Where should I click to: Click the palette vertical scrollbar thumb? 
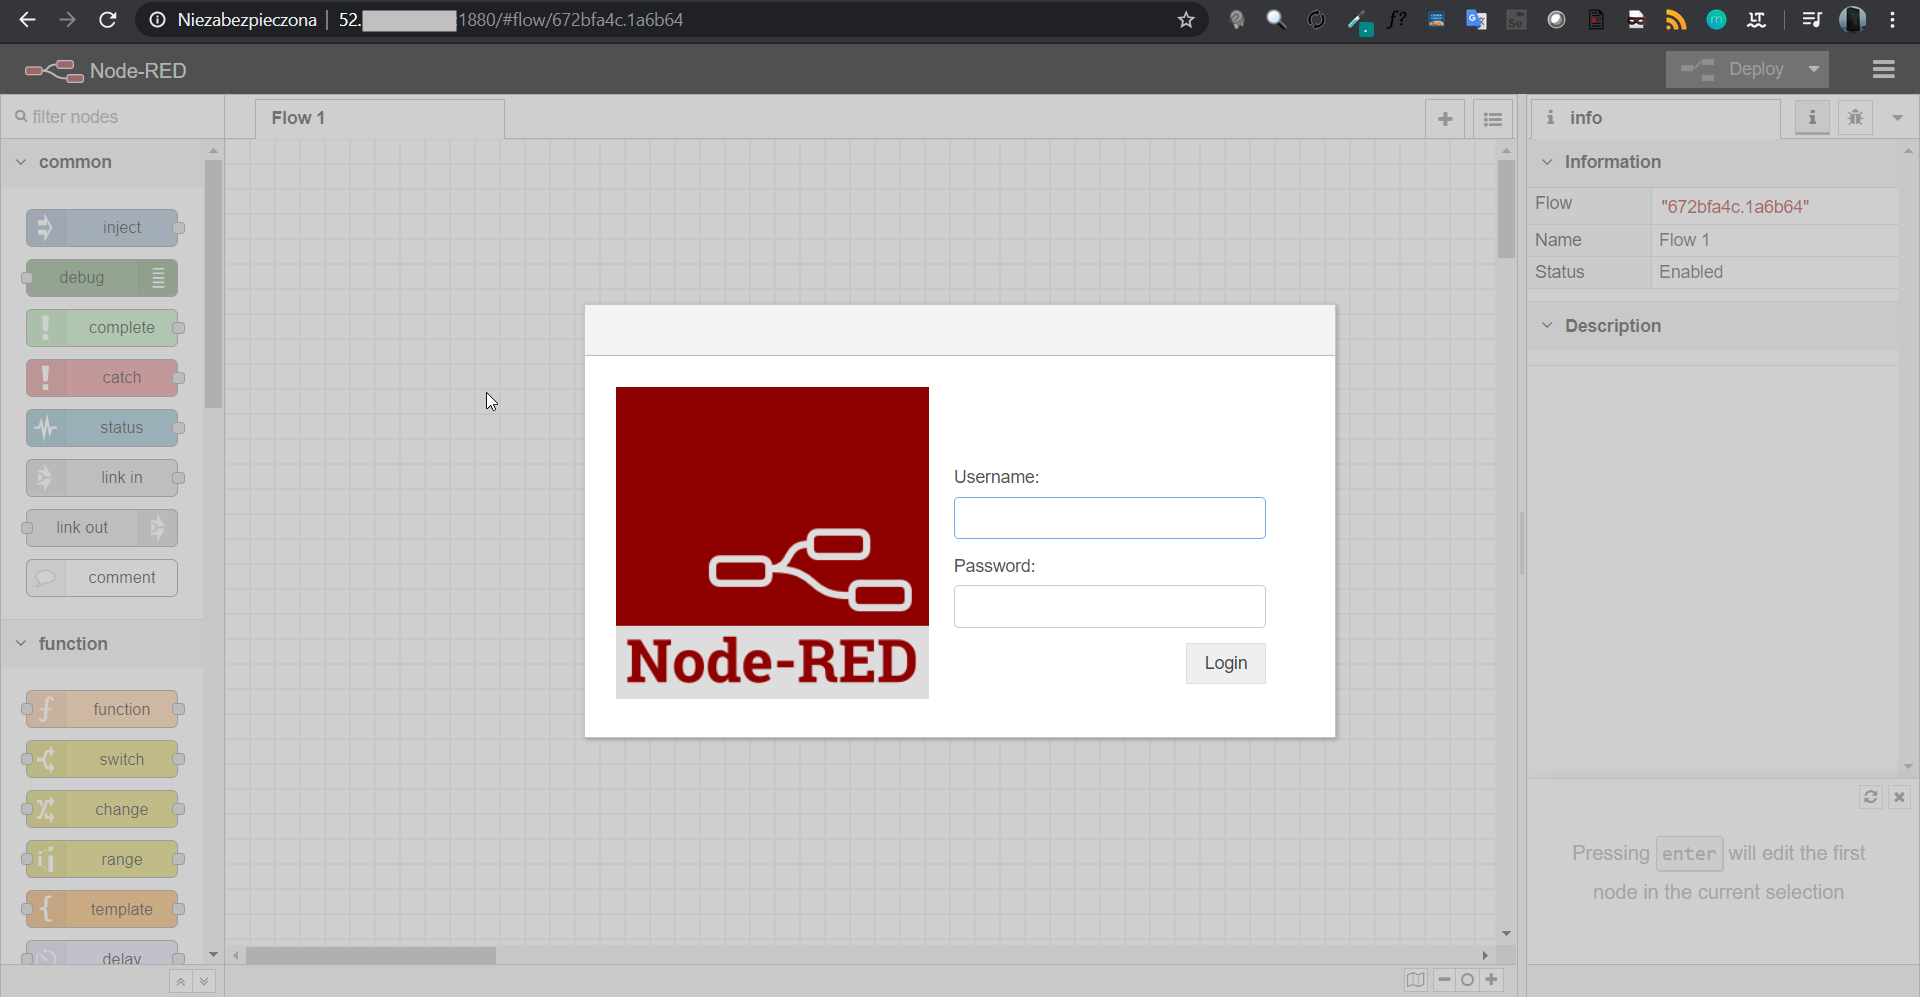213,283
